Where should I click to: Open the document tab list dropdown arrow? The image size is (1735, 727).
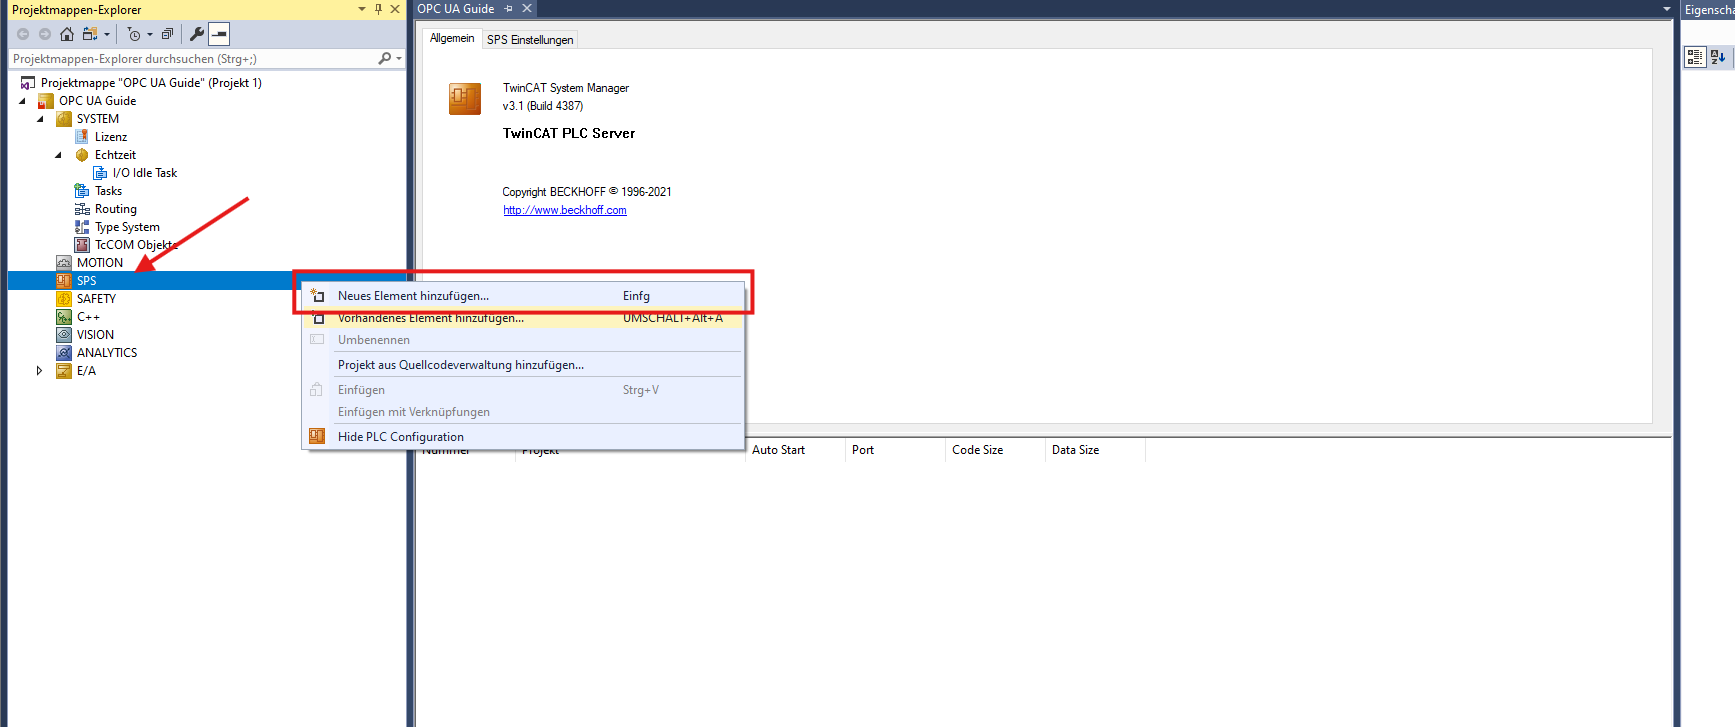[x=1667, y=9]
